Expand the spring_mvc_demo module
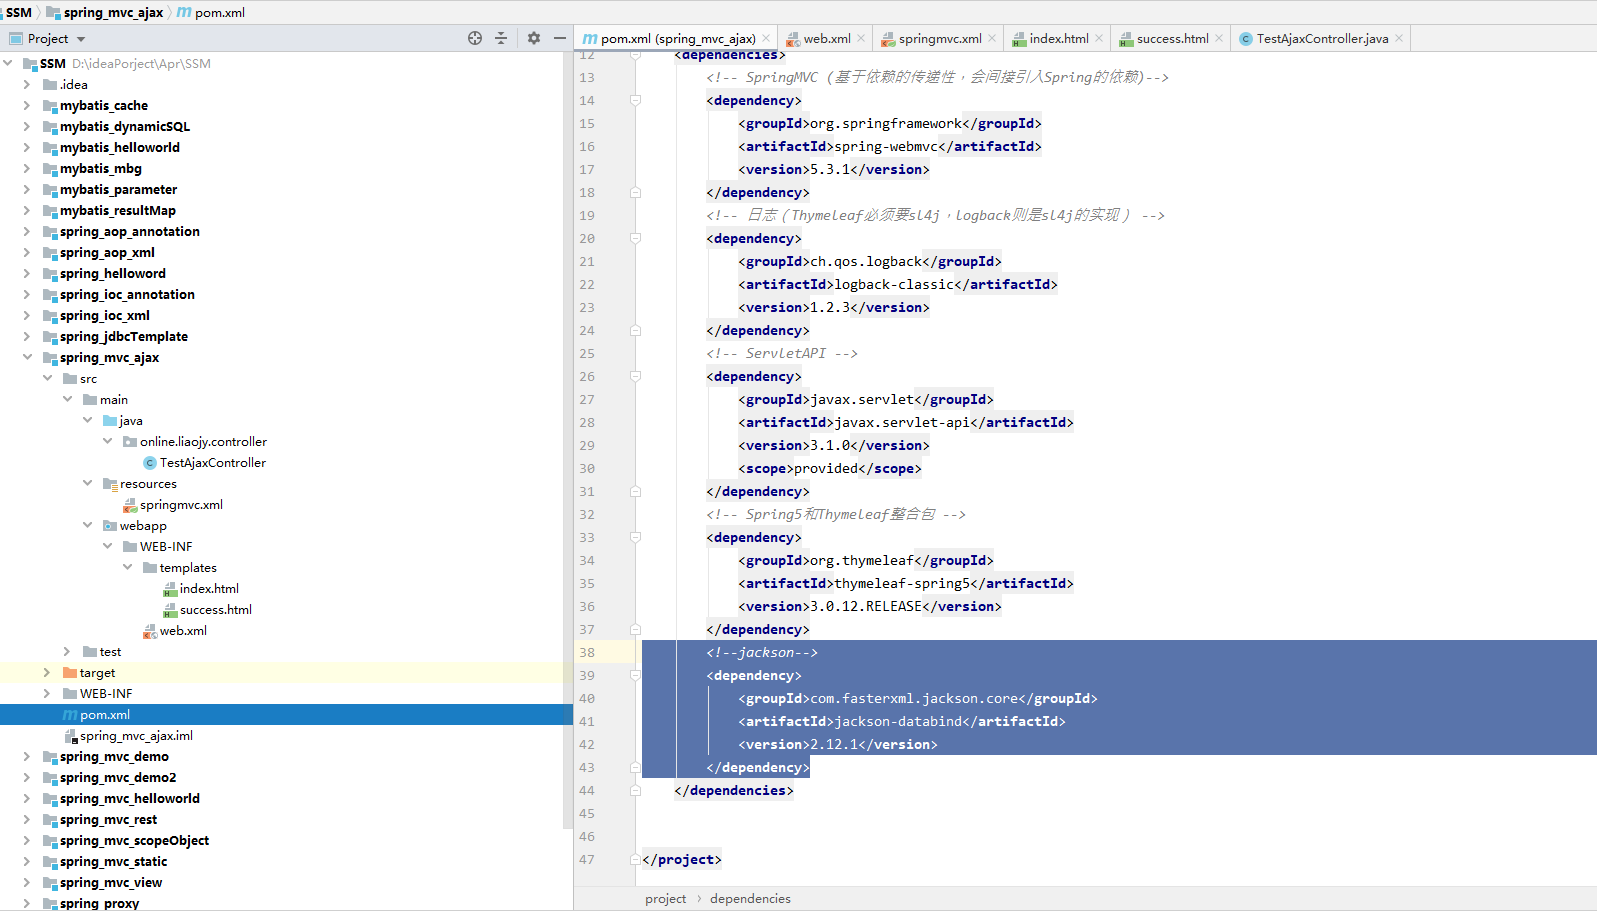Image resolution: width=1597 pixels, height=911 pixels. (27, 756)
